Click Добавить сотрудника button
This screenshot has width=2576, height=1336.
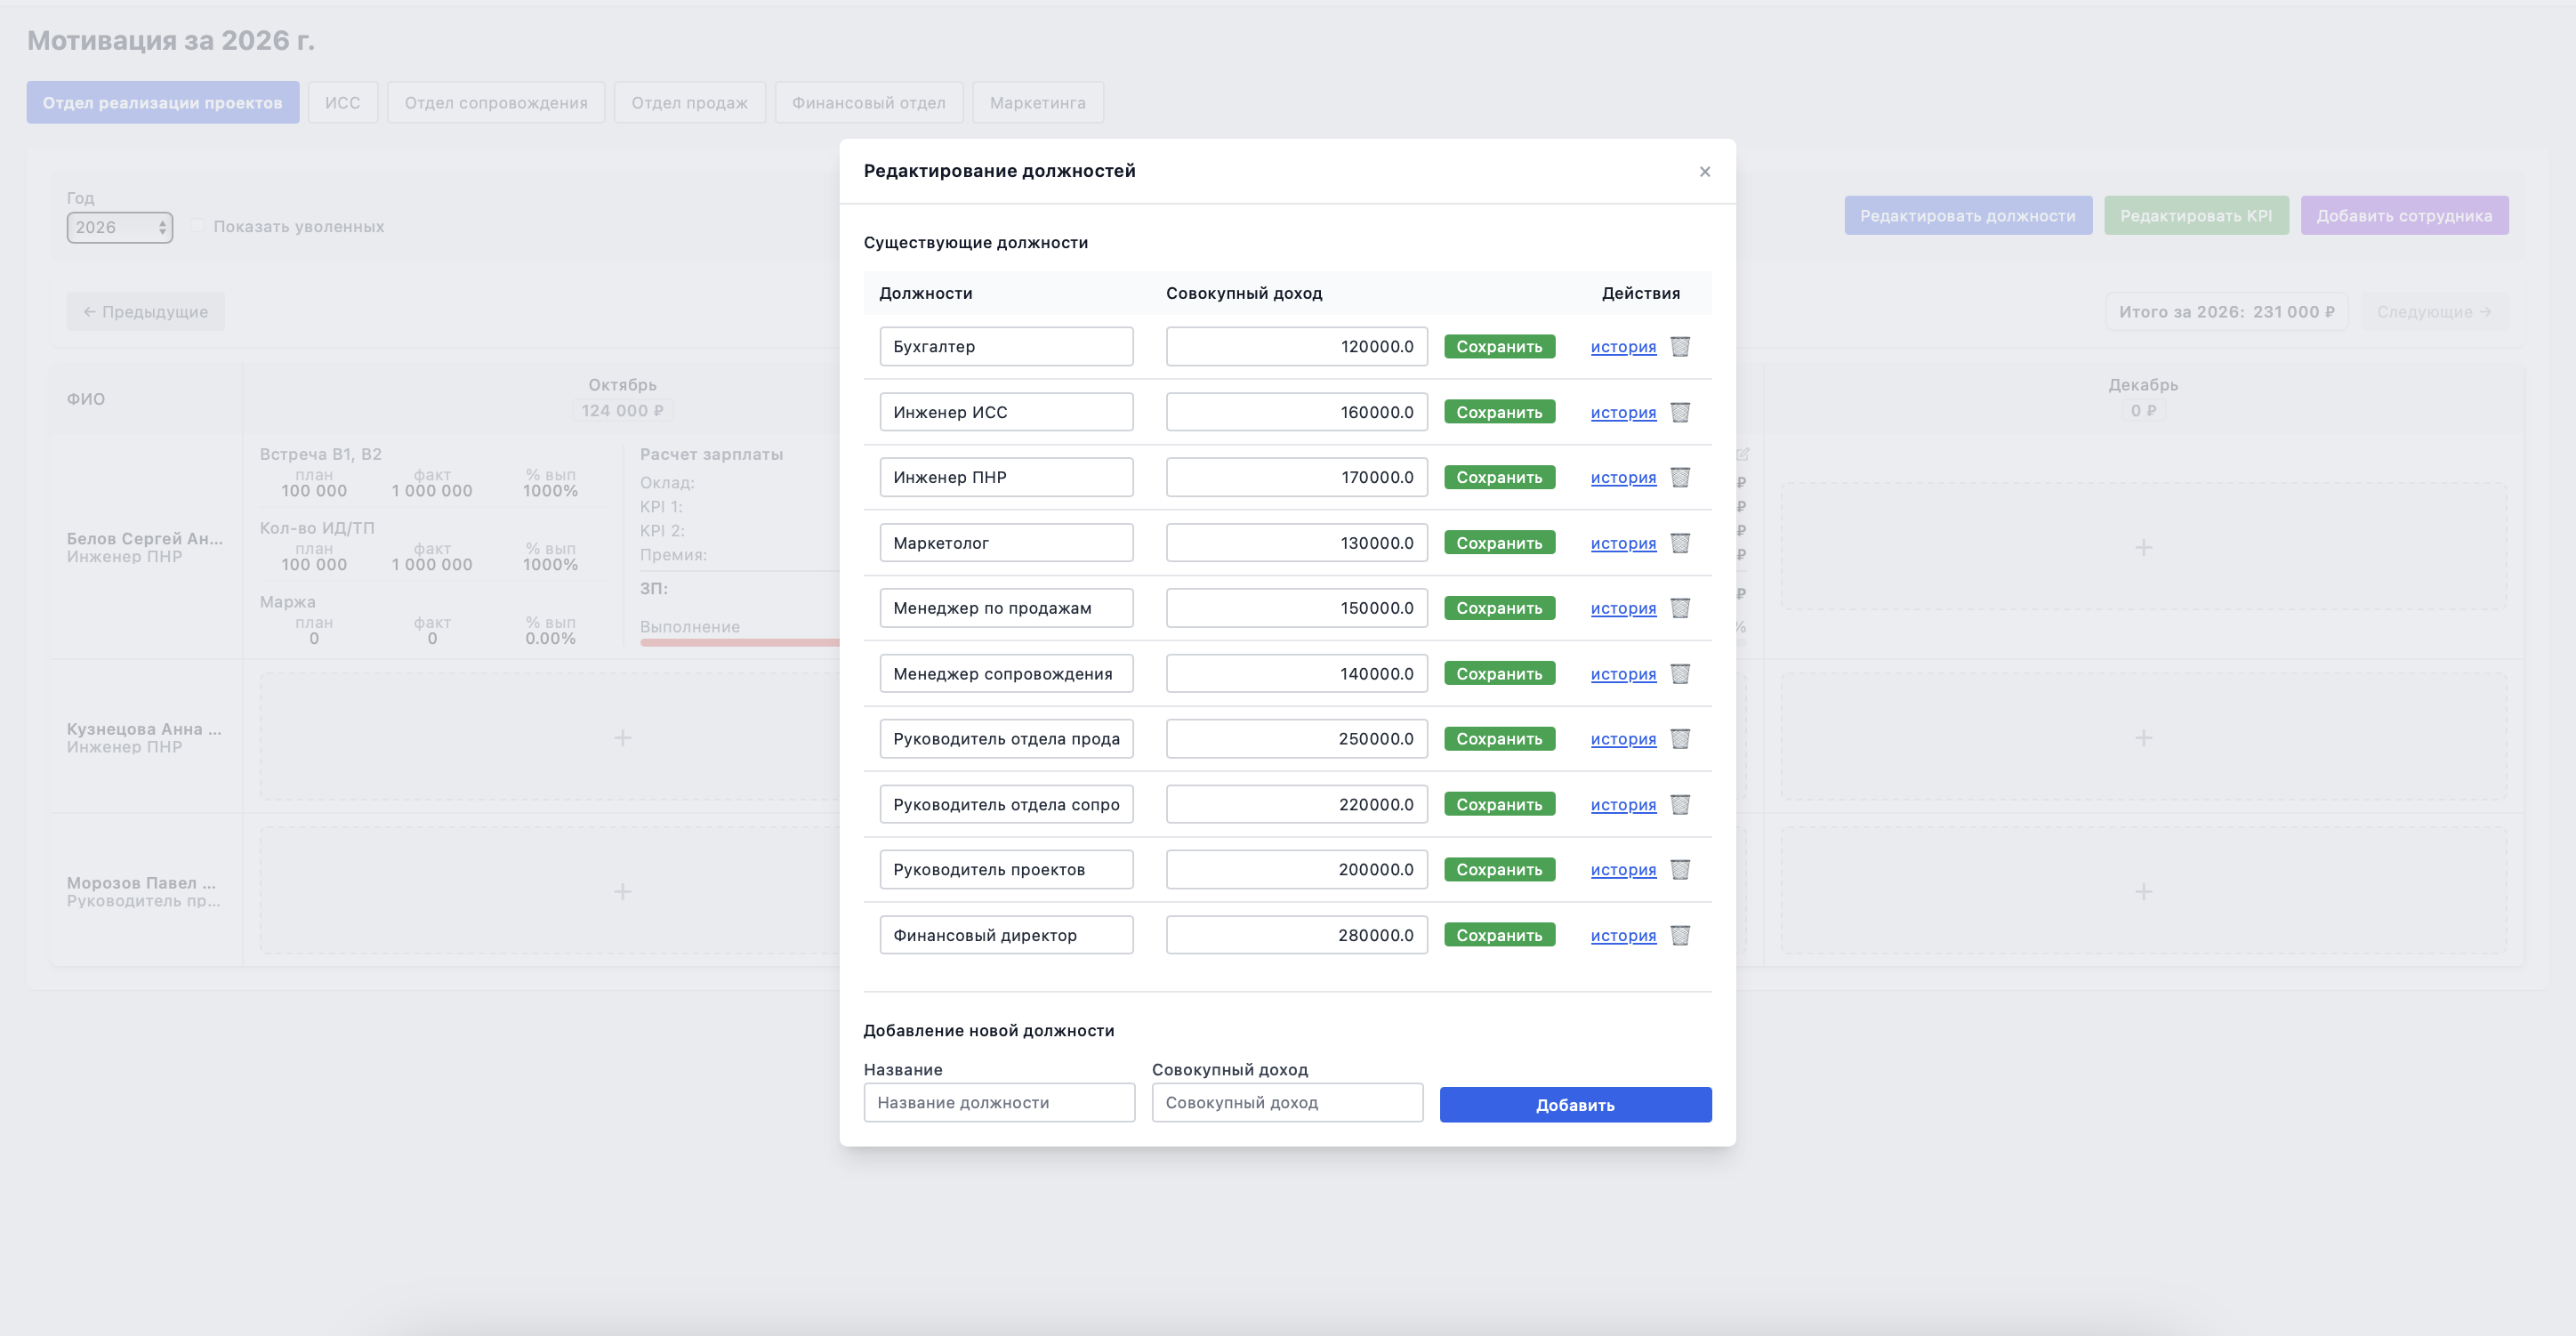pyautogui.click(x=2404, y=216)
